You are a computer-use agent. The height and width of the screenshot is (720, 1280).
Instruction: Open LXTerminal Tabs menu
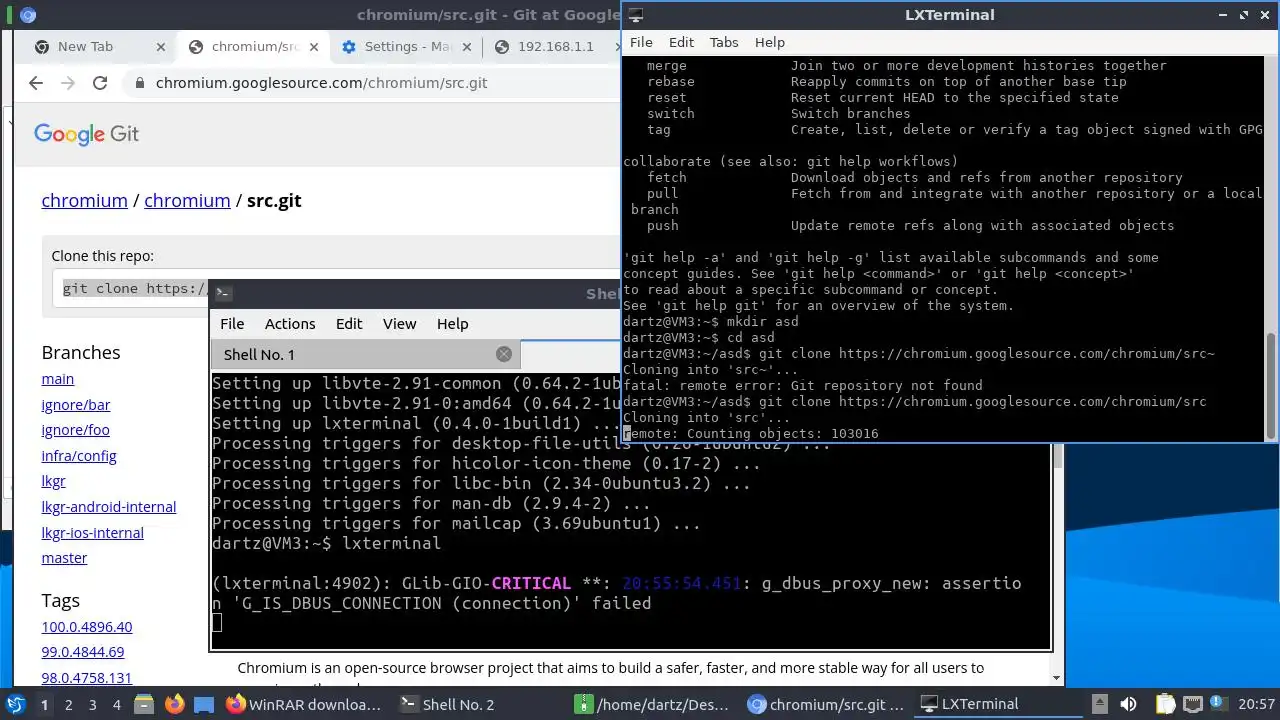click(724, 42)
